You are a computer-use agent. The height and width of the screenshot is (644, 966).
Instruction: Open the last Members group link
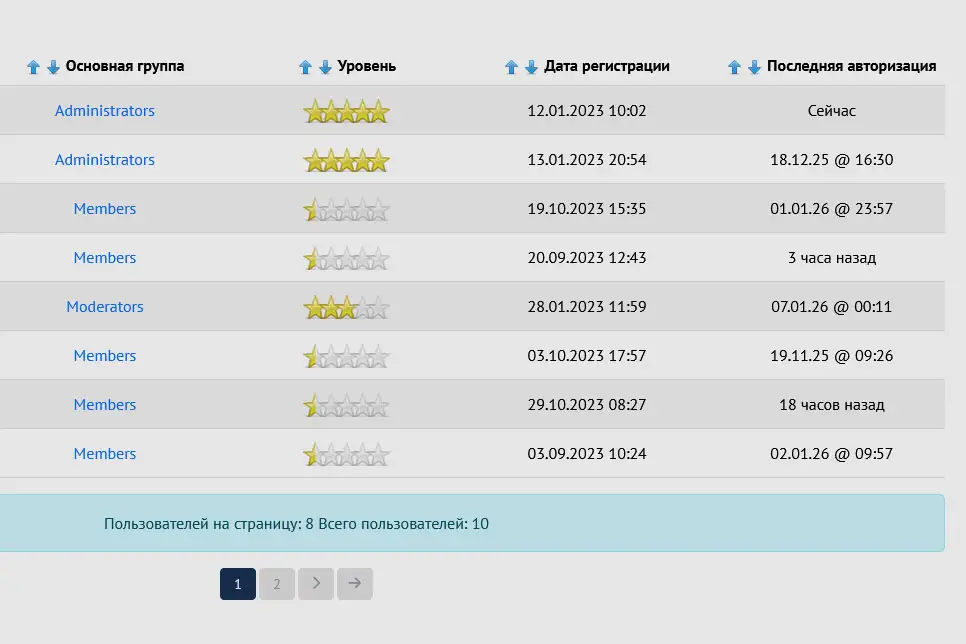coord(105,453)
